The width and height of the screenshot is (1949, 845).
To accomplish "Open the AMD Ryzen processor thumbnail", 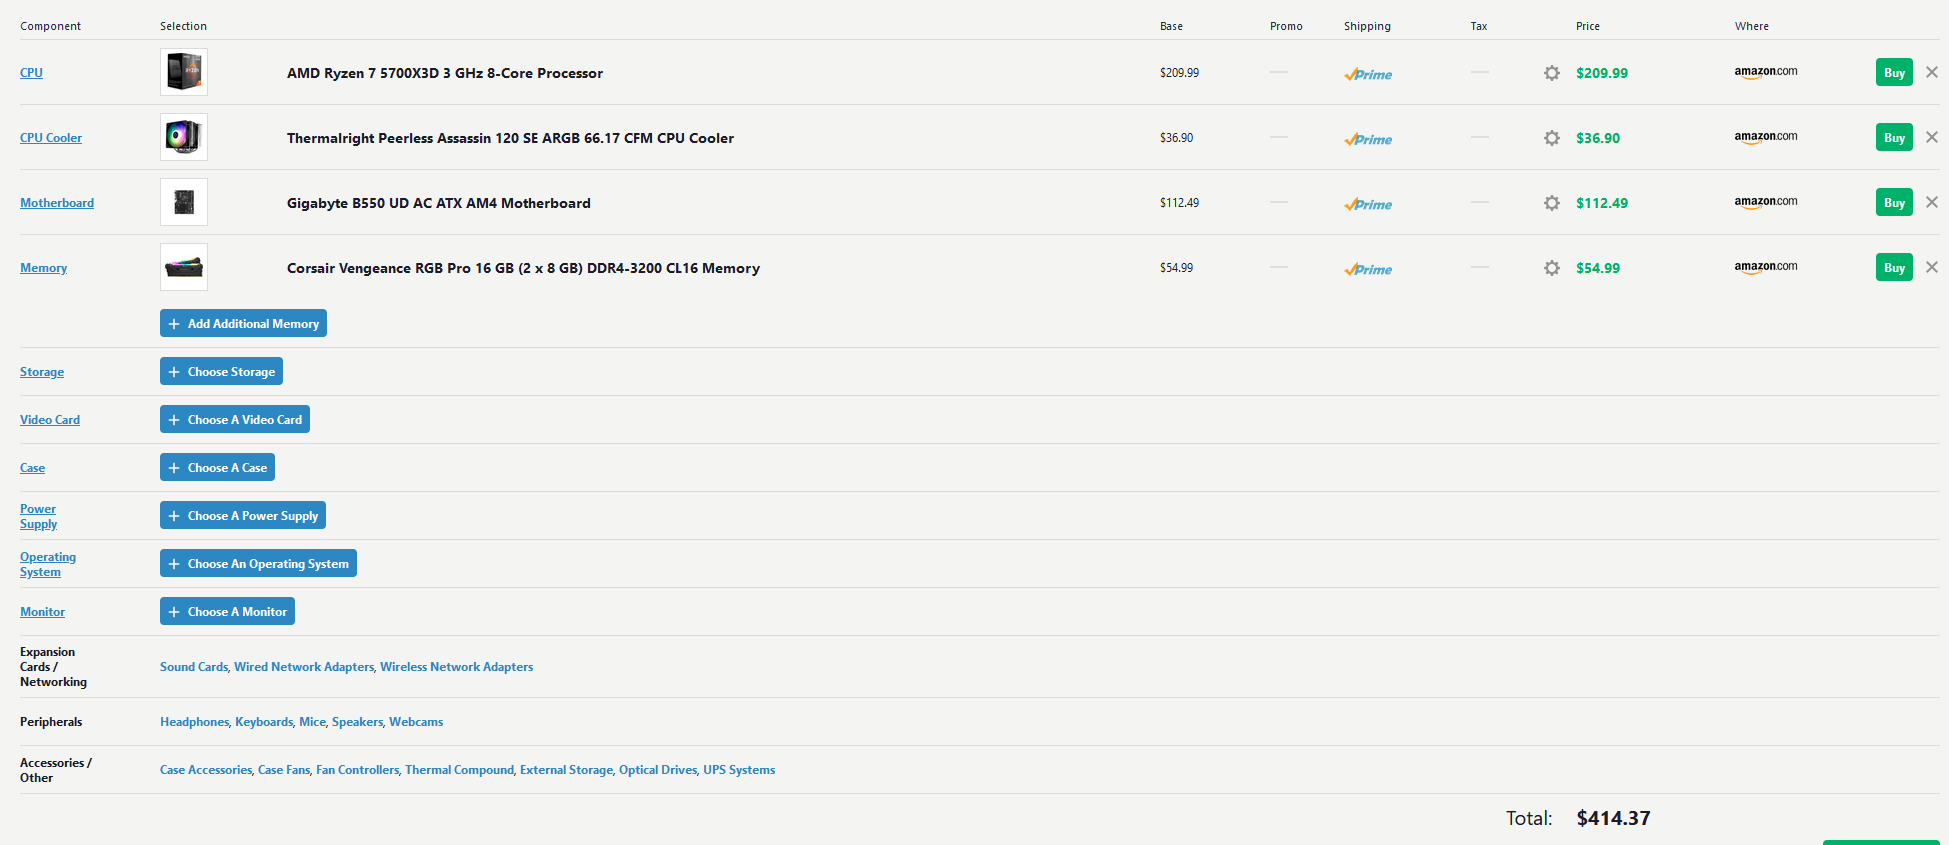I will point(184,72).
